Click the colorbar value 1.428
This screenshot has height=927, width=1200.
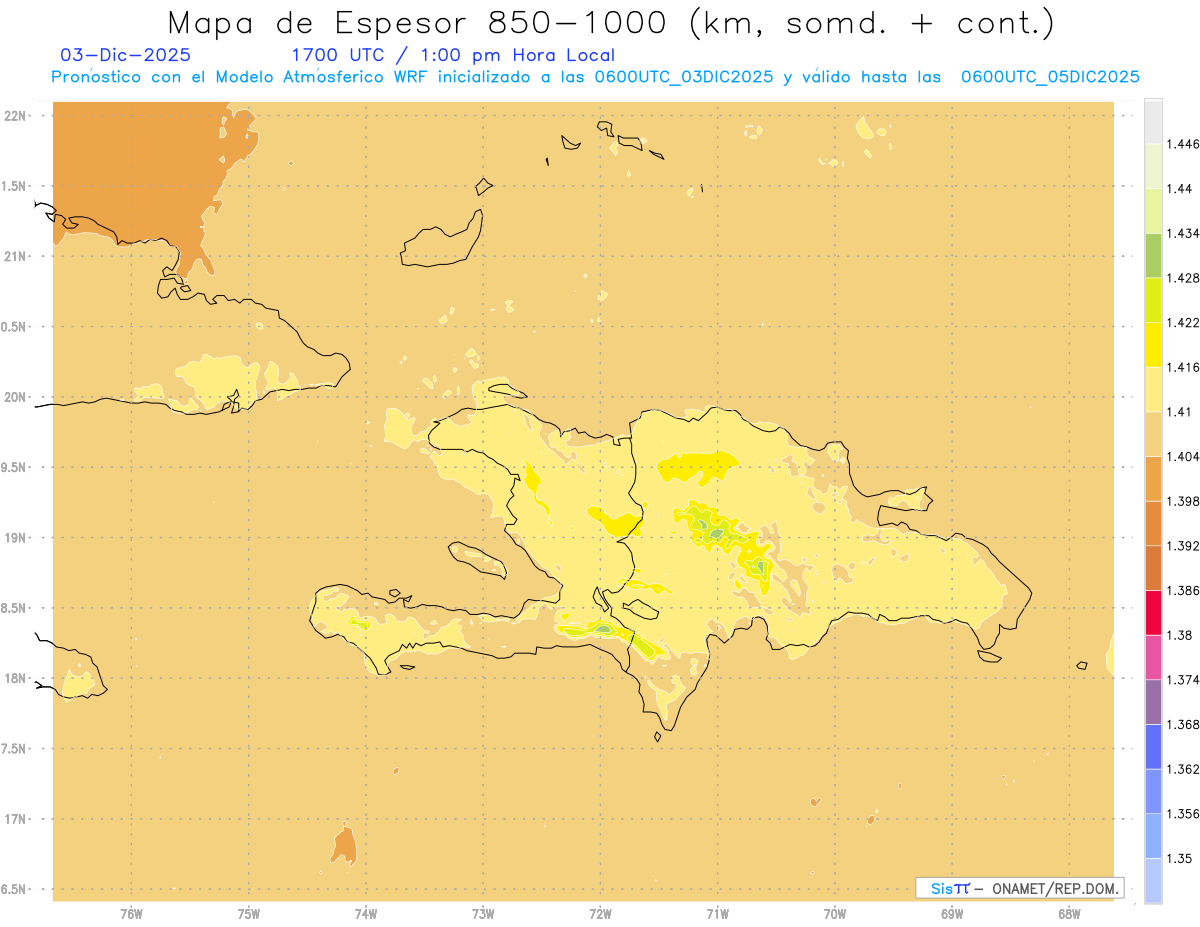coord(1185,278)
